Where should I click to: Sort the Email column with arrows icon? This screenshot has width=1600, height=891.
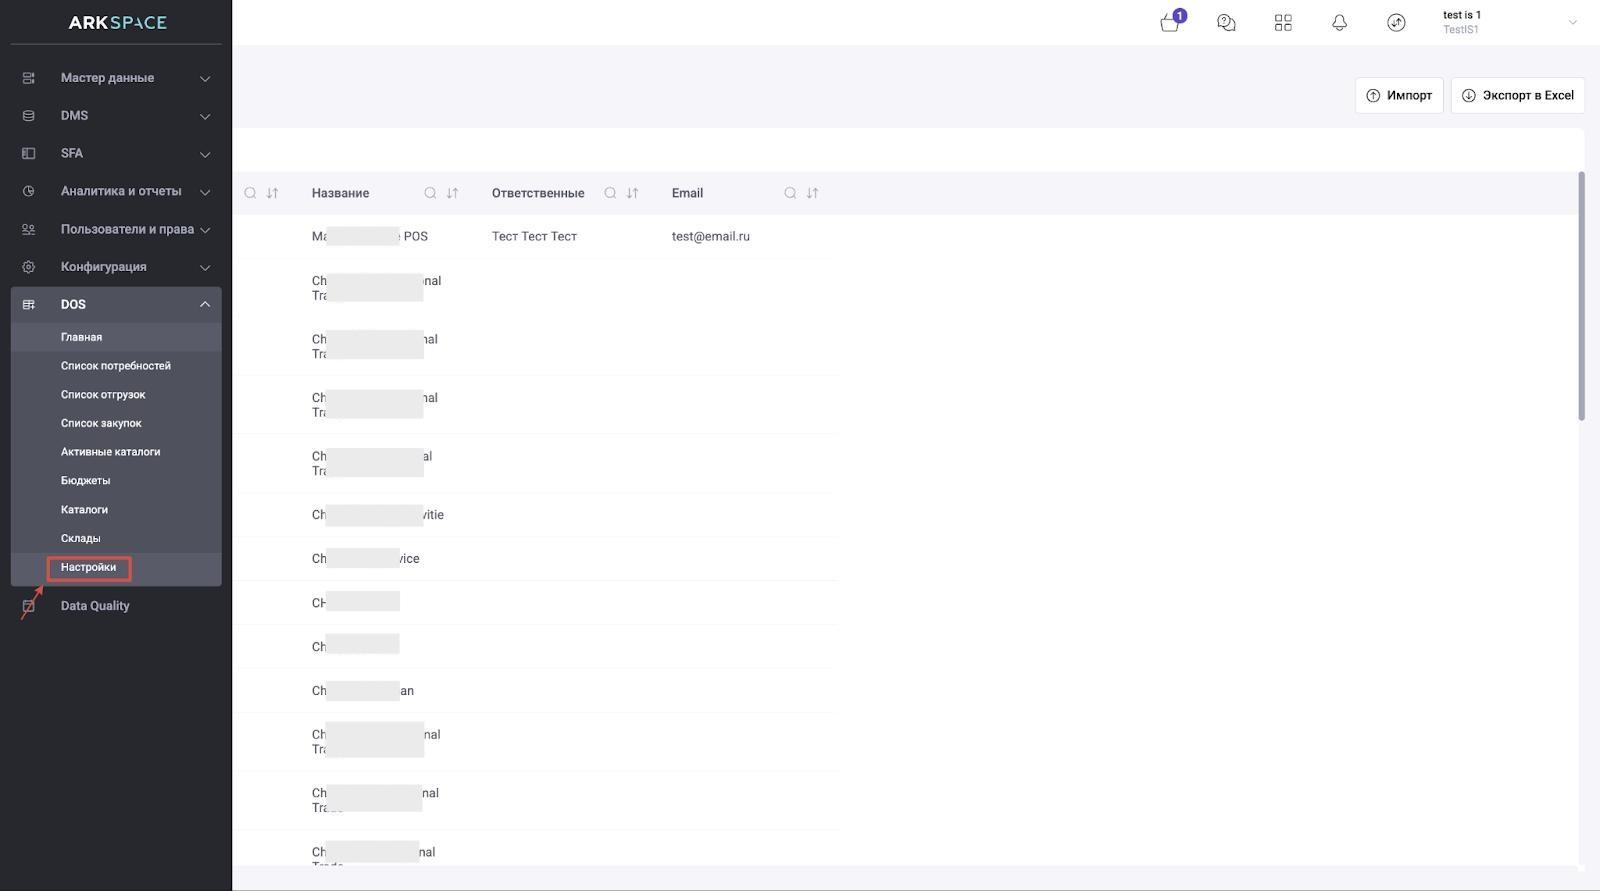pyautogui.click(x=812, y=193)
